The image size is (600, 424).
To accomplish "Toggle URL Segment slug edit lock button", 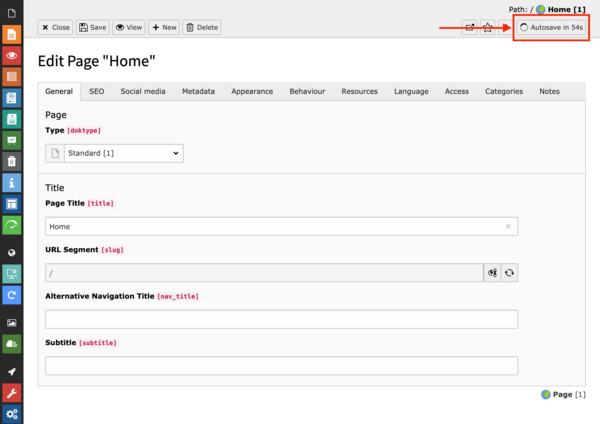I will (492, 273).
